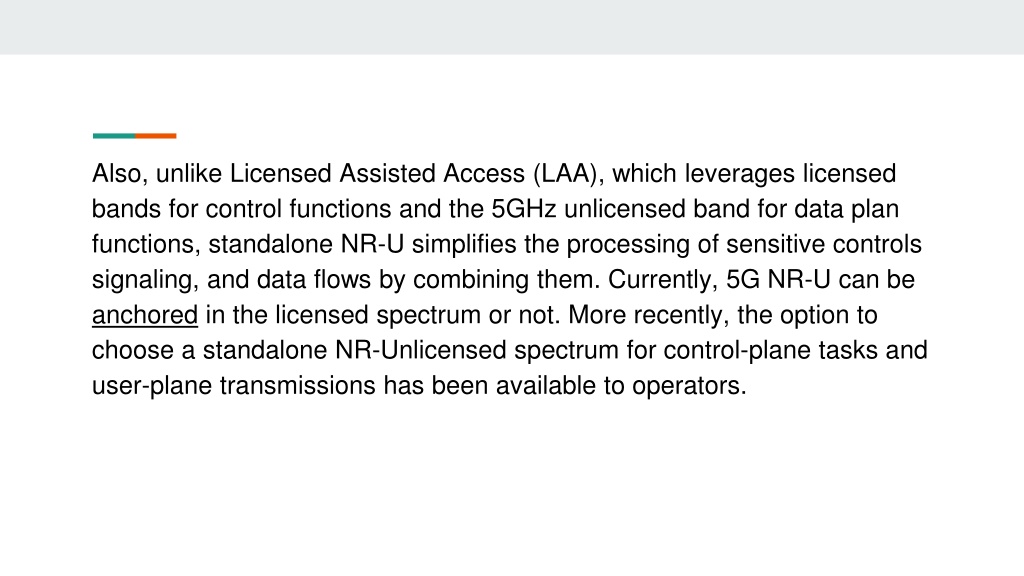1024x576 pixels.
Task: Click the word "transmissions" on last line
Action: click(297, 385)
